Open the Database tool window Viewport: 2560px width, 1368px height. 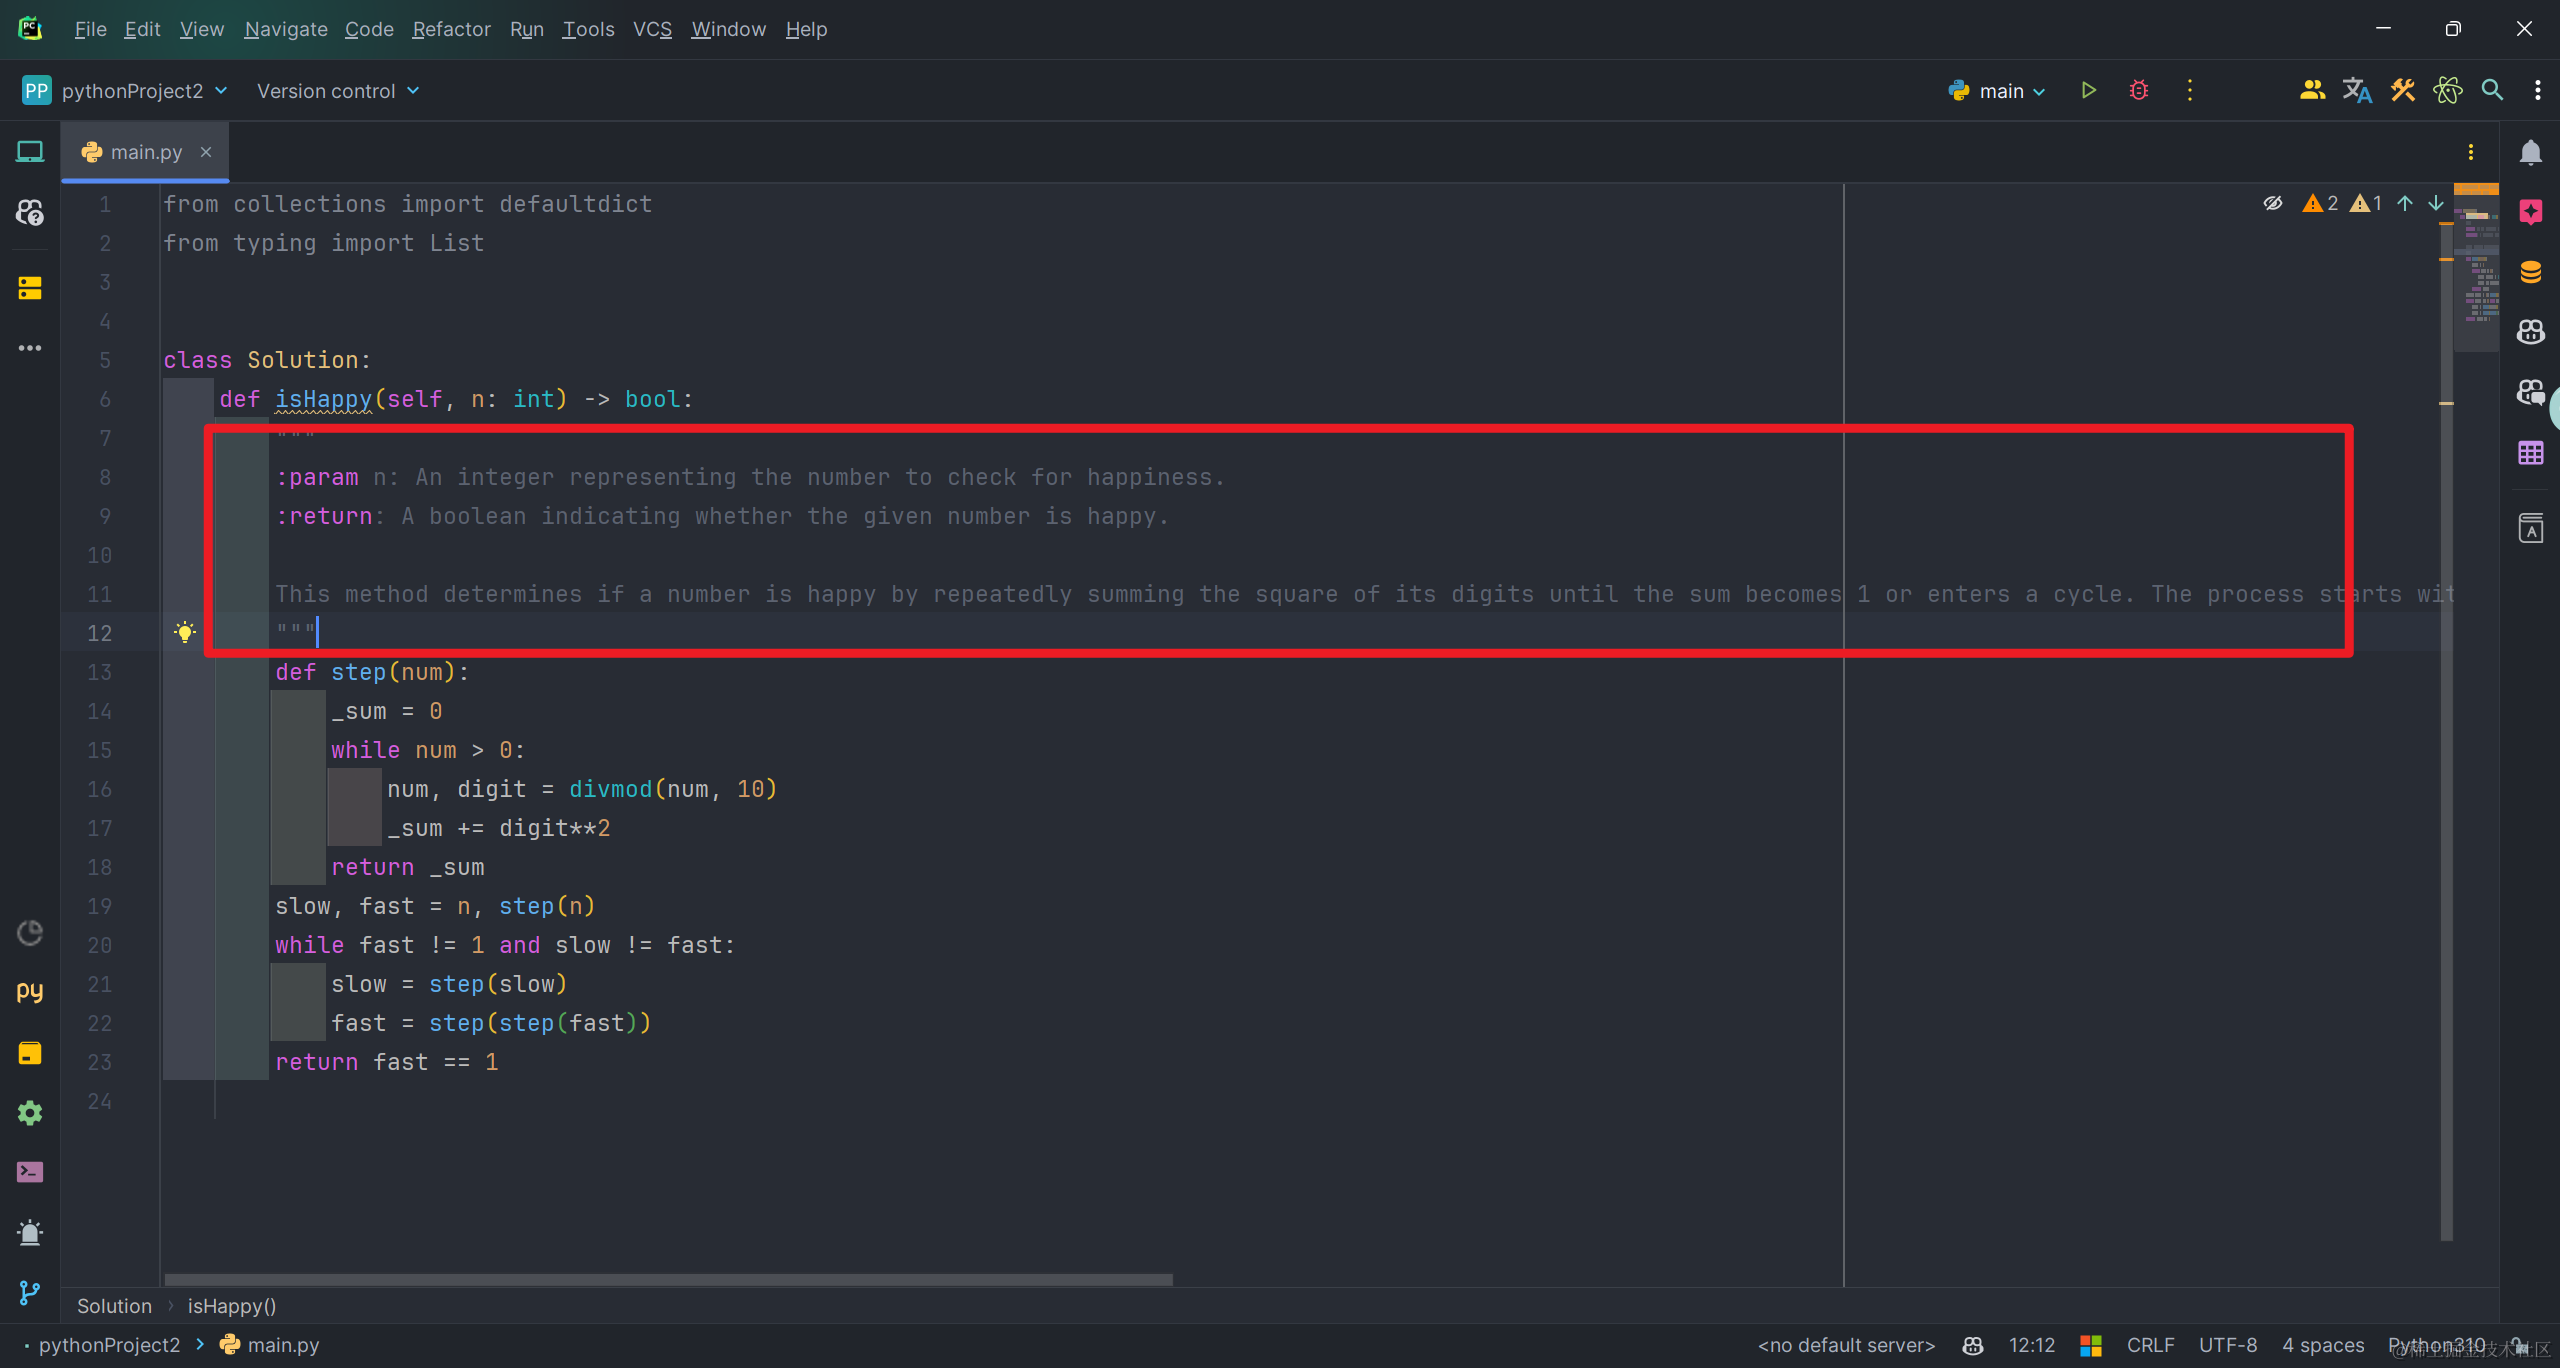point(2530,272)
